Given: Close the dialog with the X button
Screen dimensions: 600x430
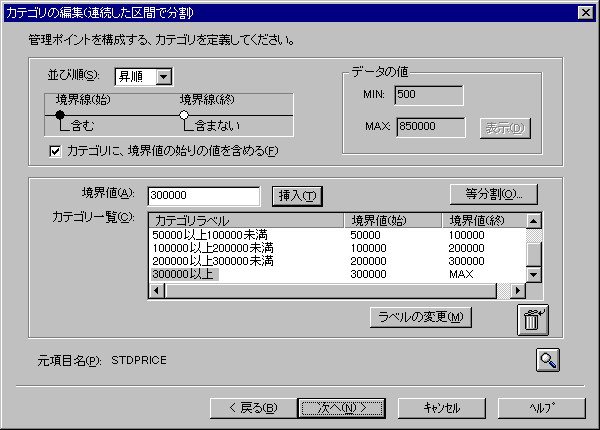Looking at the screenshot, I should (x=585, y=13).
